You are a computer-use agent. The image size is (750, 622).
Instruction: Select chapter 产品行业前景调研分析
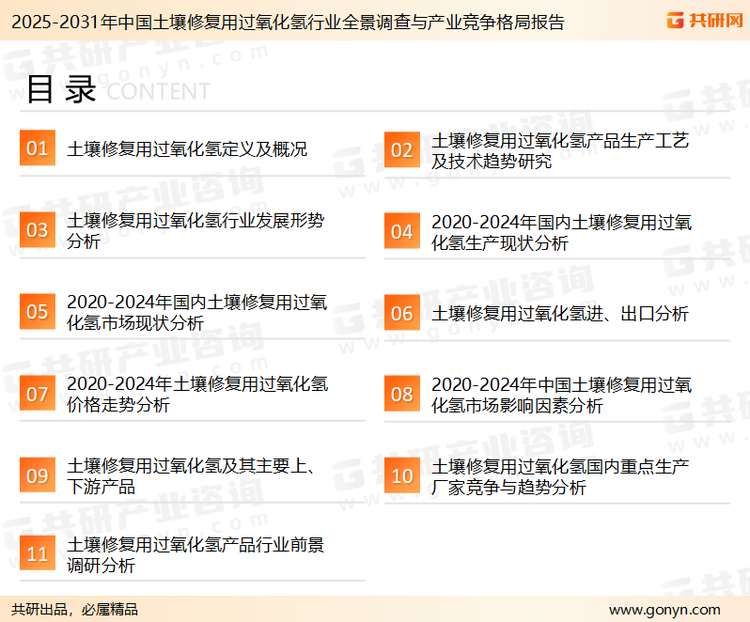pos(196,555)
